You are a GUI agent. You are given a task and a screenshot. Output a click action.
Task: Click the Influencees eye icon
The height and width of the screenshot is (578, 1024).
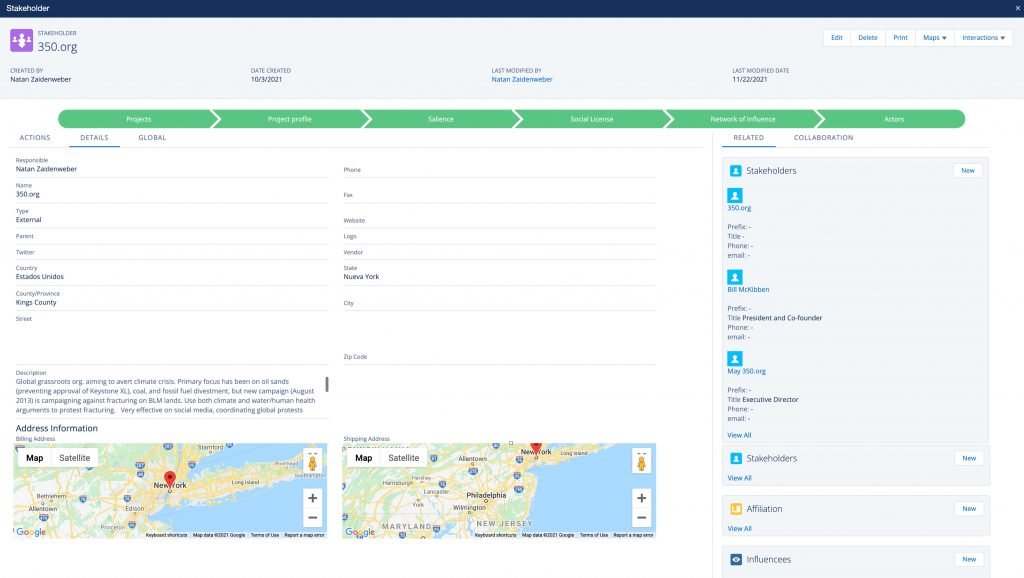click(x=736, y=560)
